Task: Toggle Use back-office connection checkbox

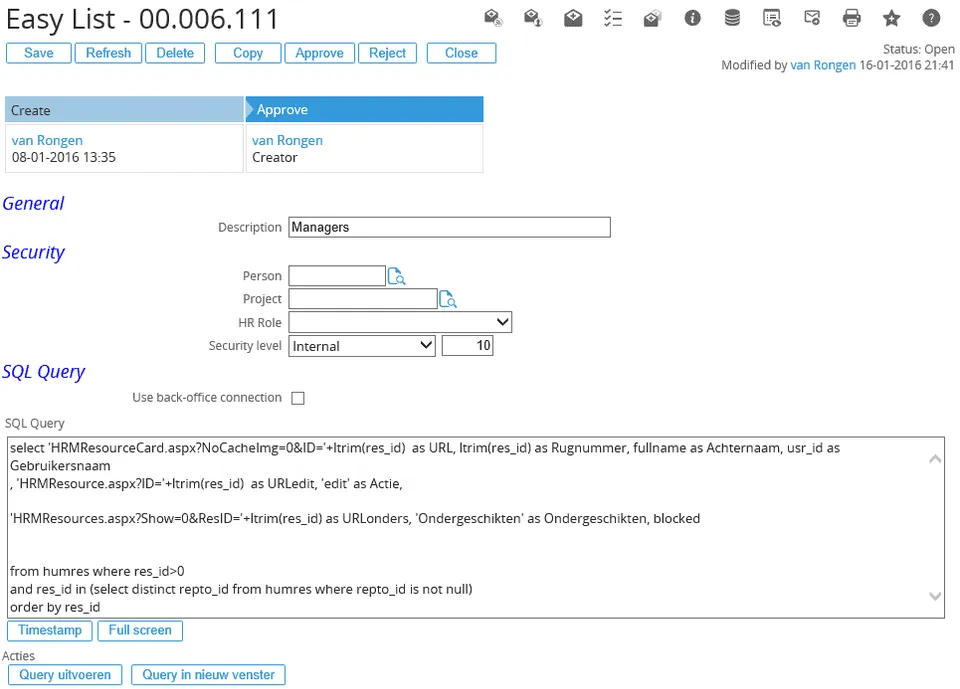Action: (298, 398)
